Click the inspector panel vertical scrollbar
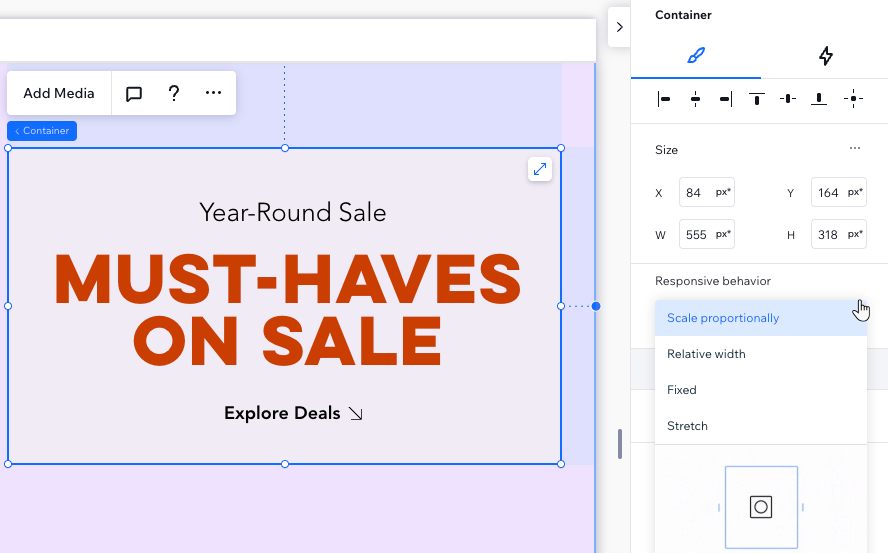888x553 pixels. (x=620, y=444)
